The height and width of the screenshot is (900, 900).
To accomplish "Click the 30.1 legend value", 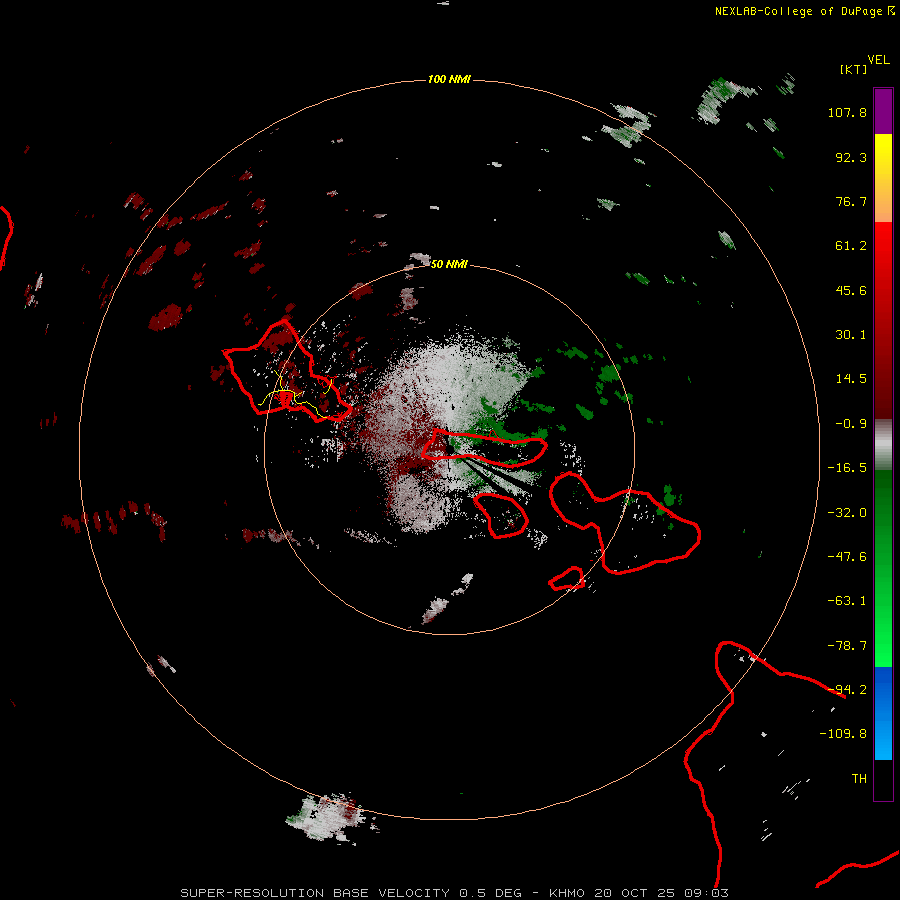I will [x=851, y=335].
